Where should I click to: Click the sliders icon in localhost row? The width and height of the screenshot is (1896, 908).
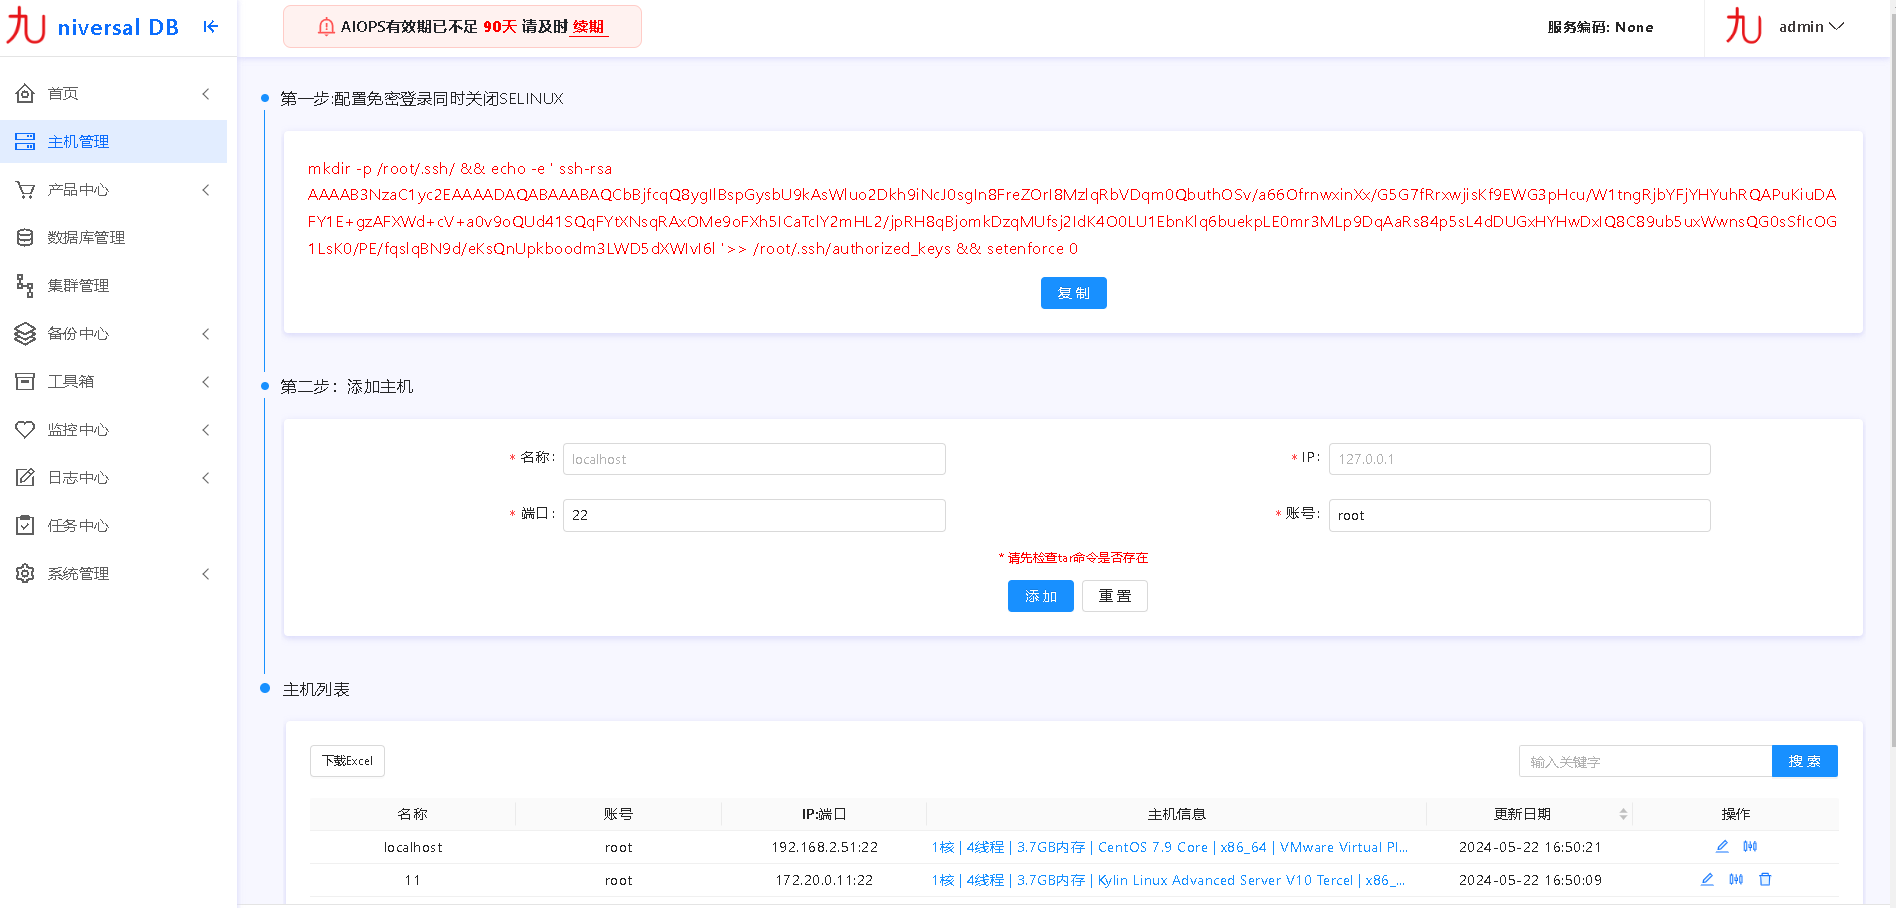1750,846
